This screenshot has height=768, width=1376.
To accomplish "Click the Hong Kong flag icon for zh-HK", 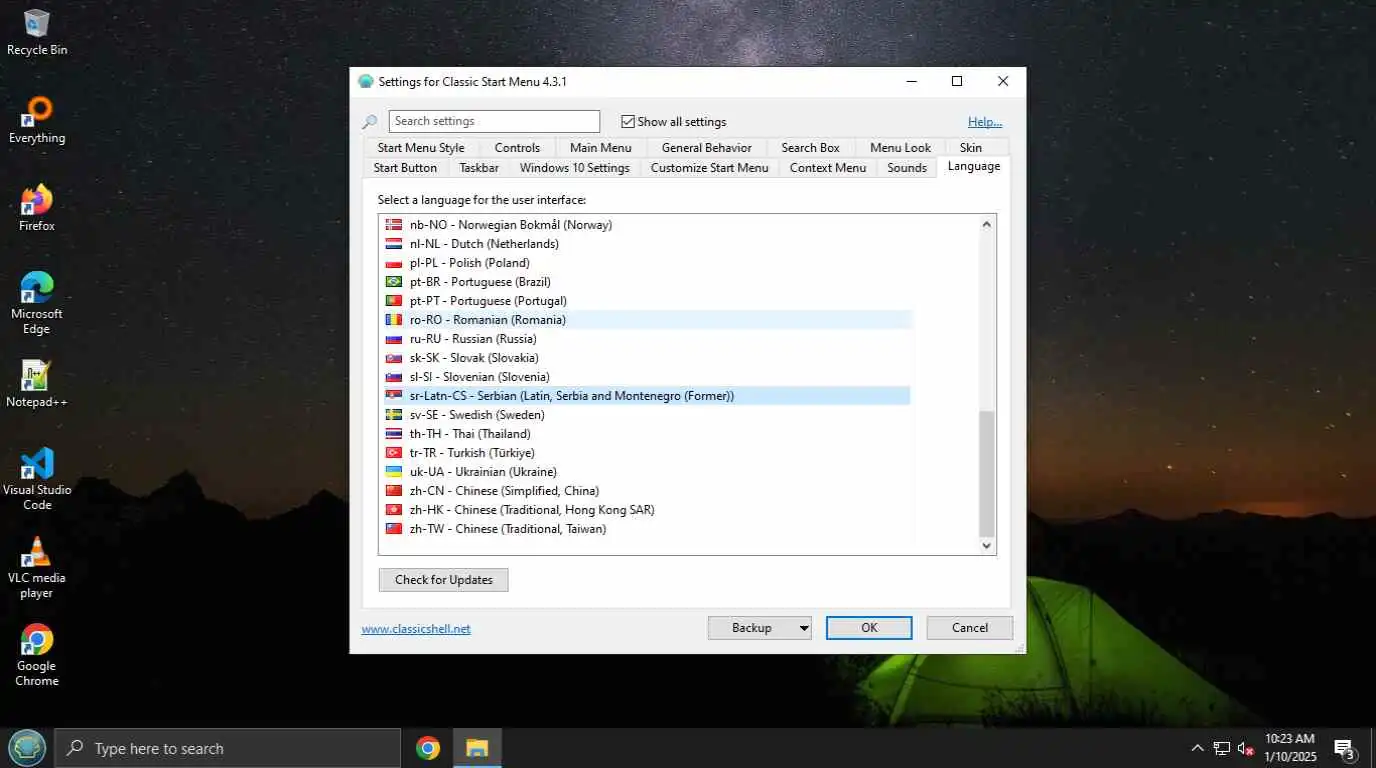I will pos(394,510).
